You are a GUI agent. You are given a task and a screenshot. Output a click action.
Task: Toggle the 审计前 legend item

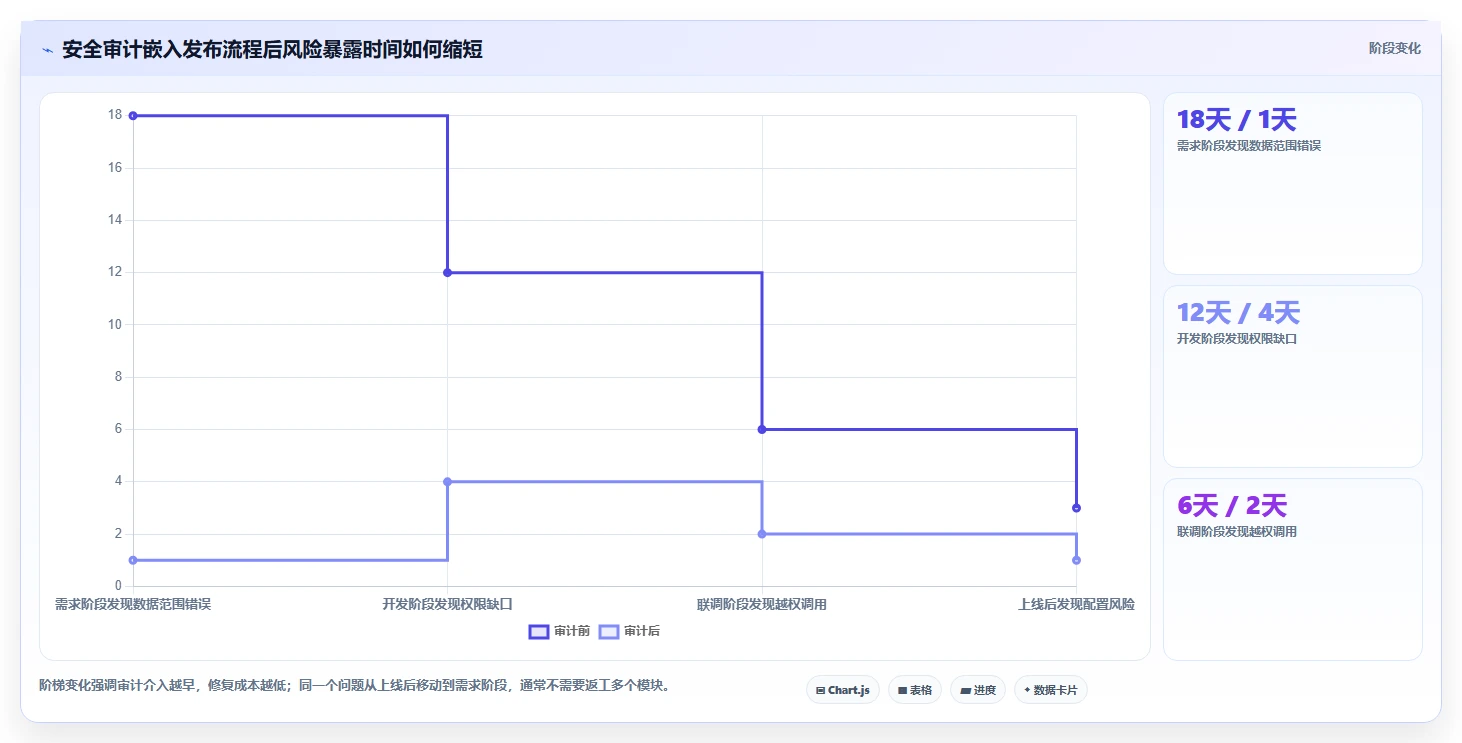pyautogui.click(x=560, y=631)
